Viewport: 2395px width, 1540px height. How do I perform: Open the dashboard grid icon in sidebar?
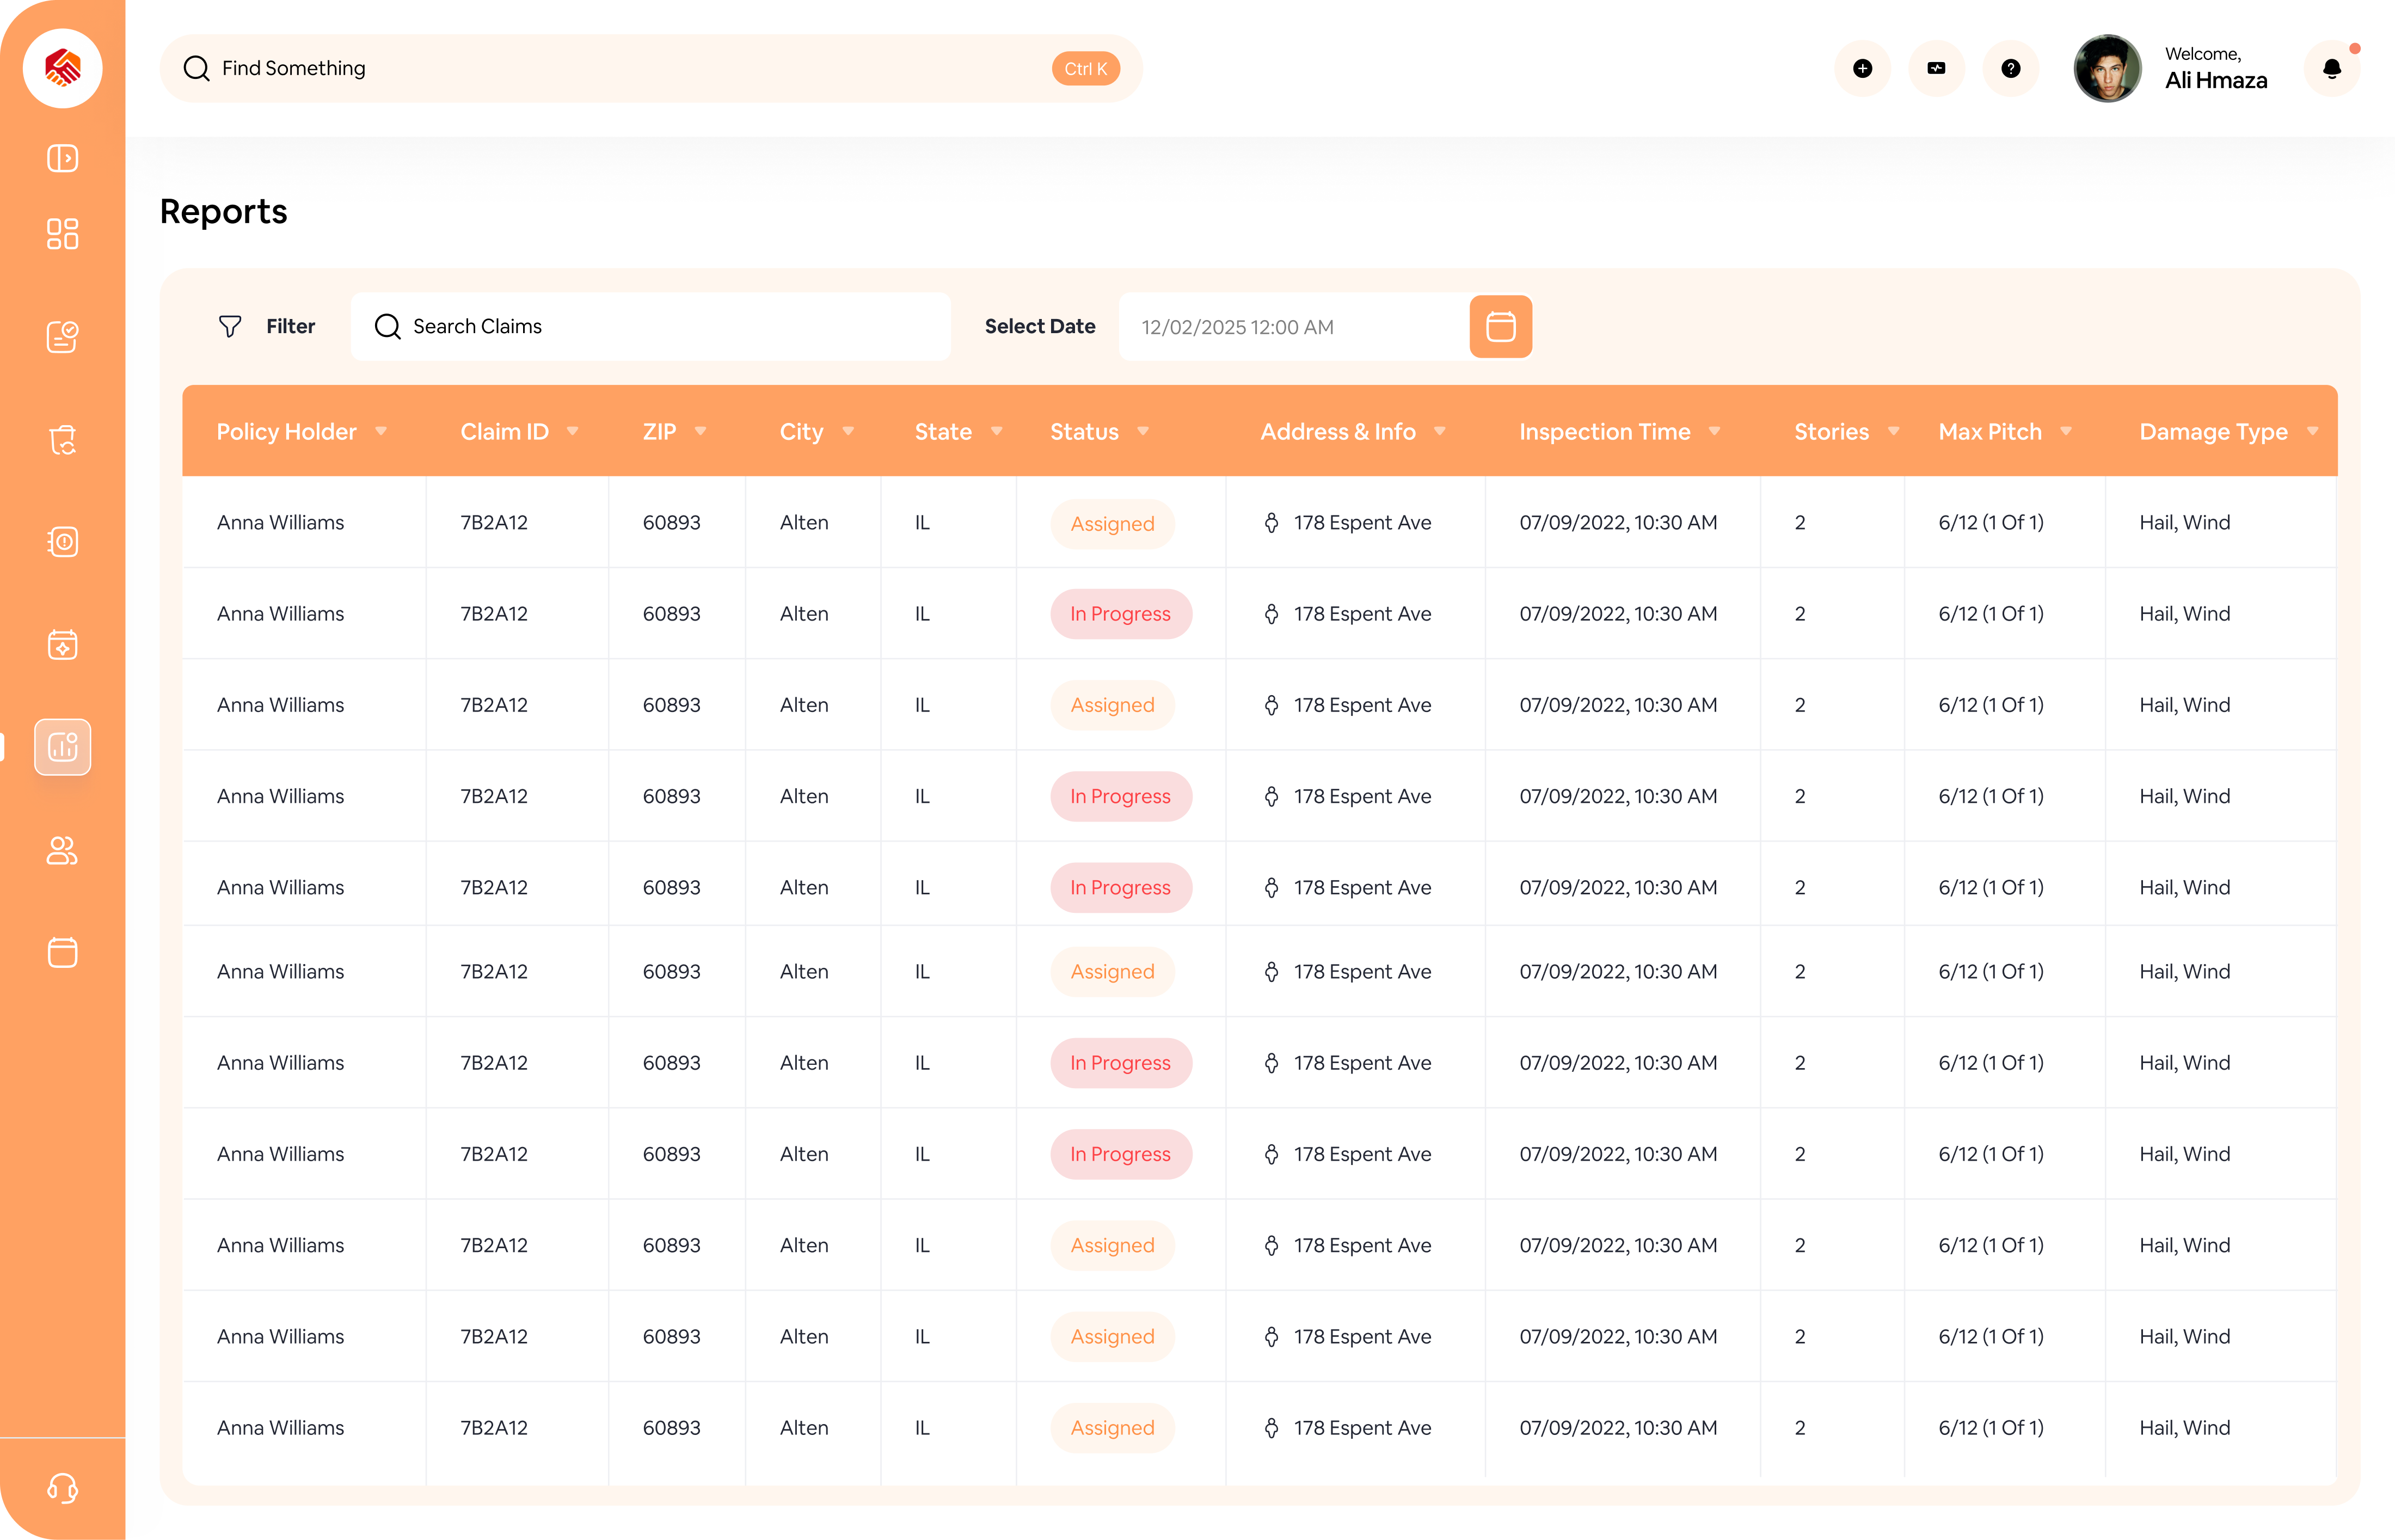(x=62, y=234)
